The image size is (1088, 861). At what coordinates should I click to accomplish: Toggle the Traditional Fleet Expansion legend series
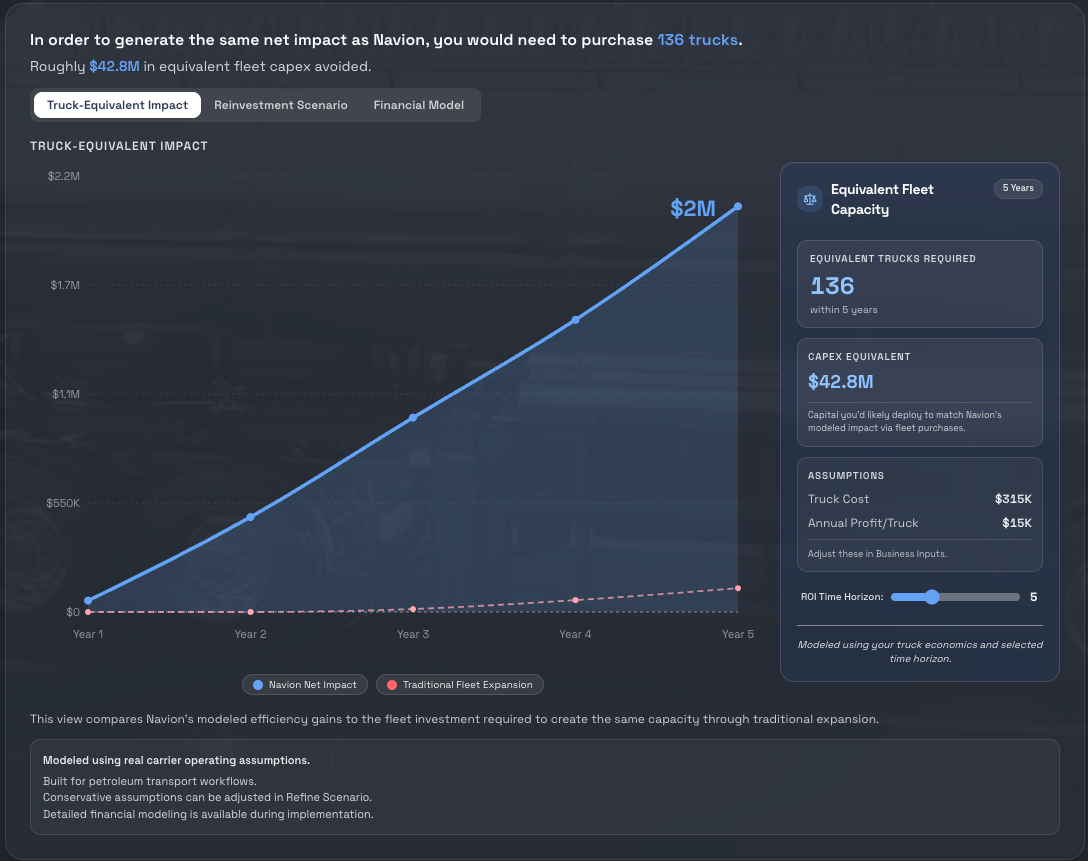click(x=459, y=685)
